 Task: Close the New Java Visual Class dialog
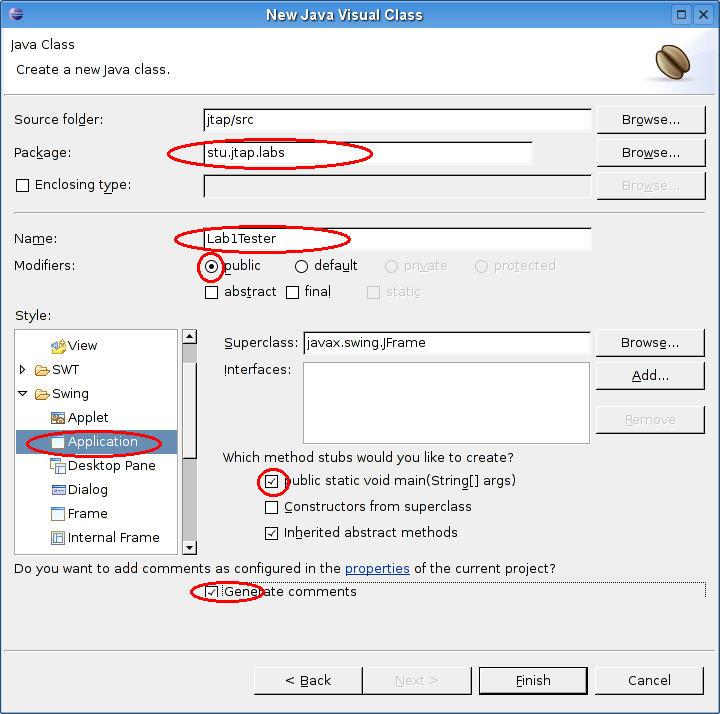703,15
